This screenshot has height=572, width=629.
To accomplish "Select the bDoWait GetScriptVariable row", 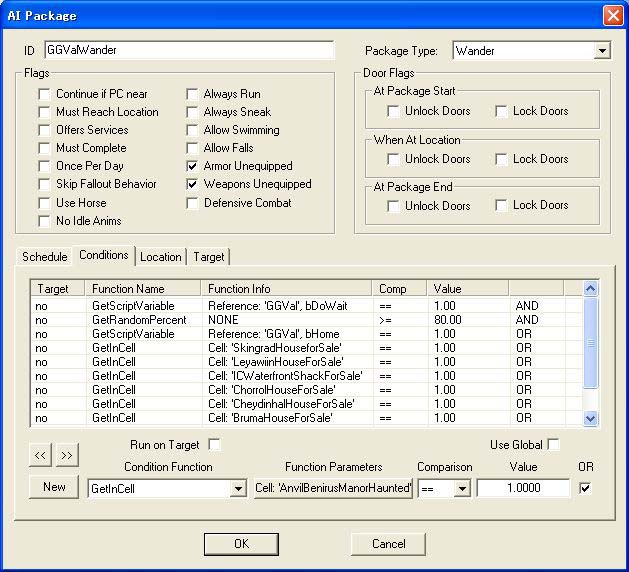I will click(307, 306).
